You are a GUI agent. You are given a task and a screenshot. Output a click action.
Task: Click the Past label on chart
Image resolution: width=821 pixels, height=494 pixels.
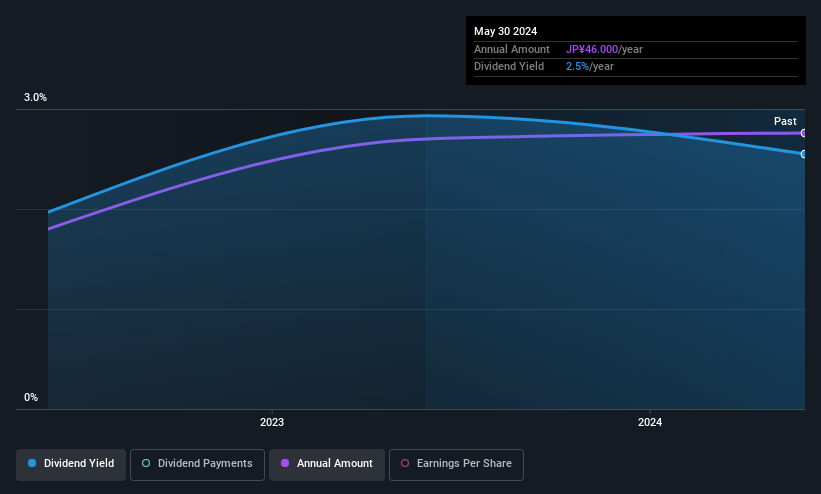(785, 122)
